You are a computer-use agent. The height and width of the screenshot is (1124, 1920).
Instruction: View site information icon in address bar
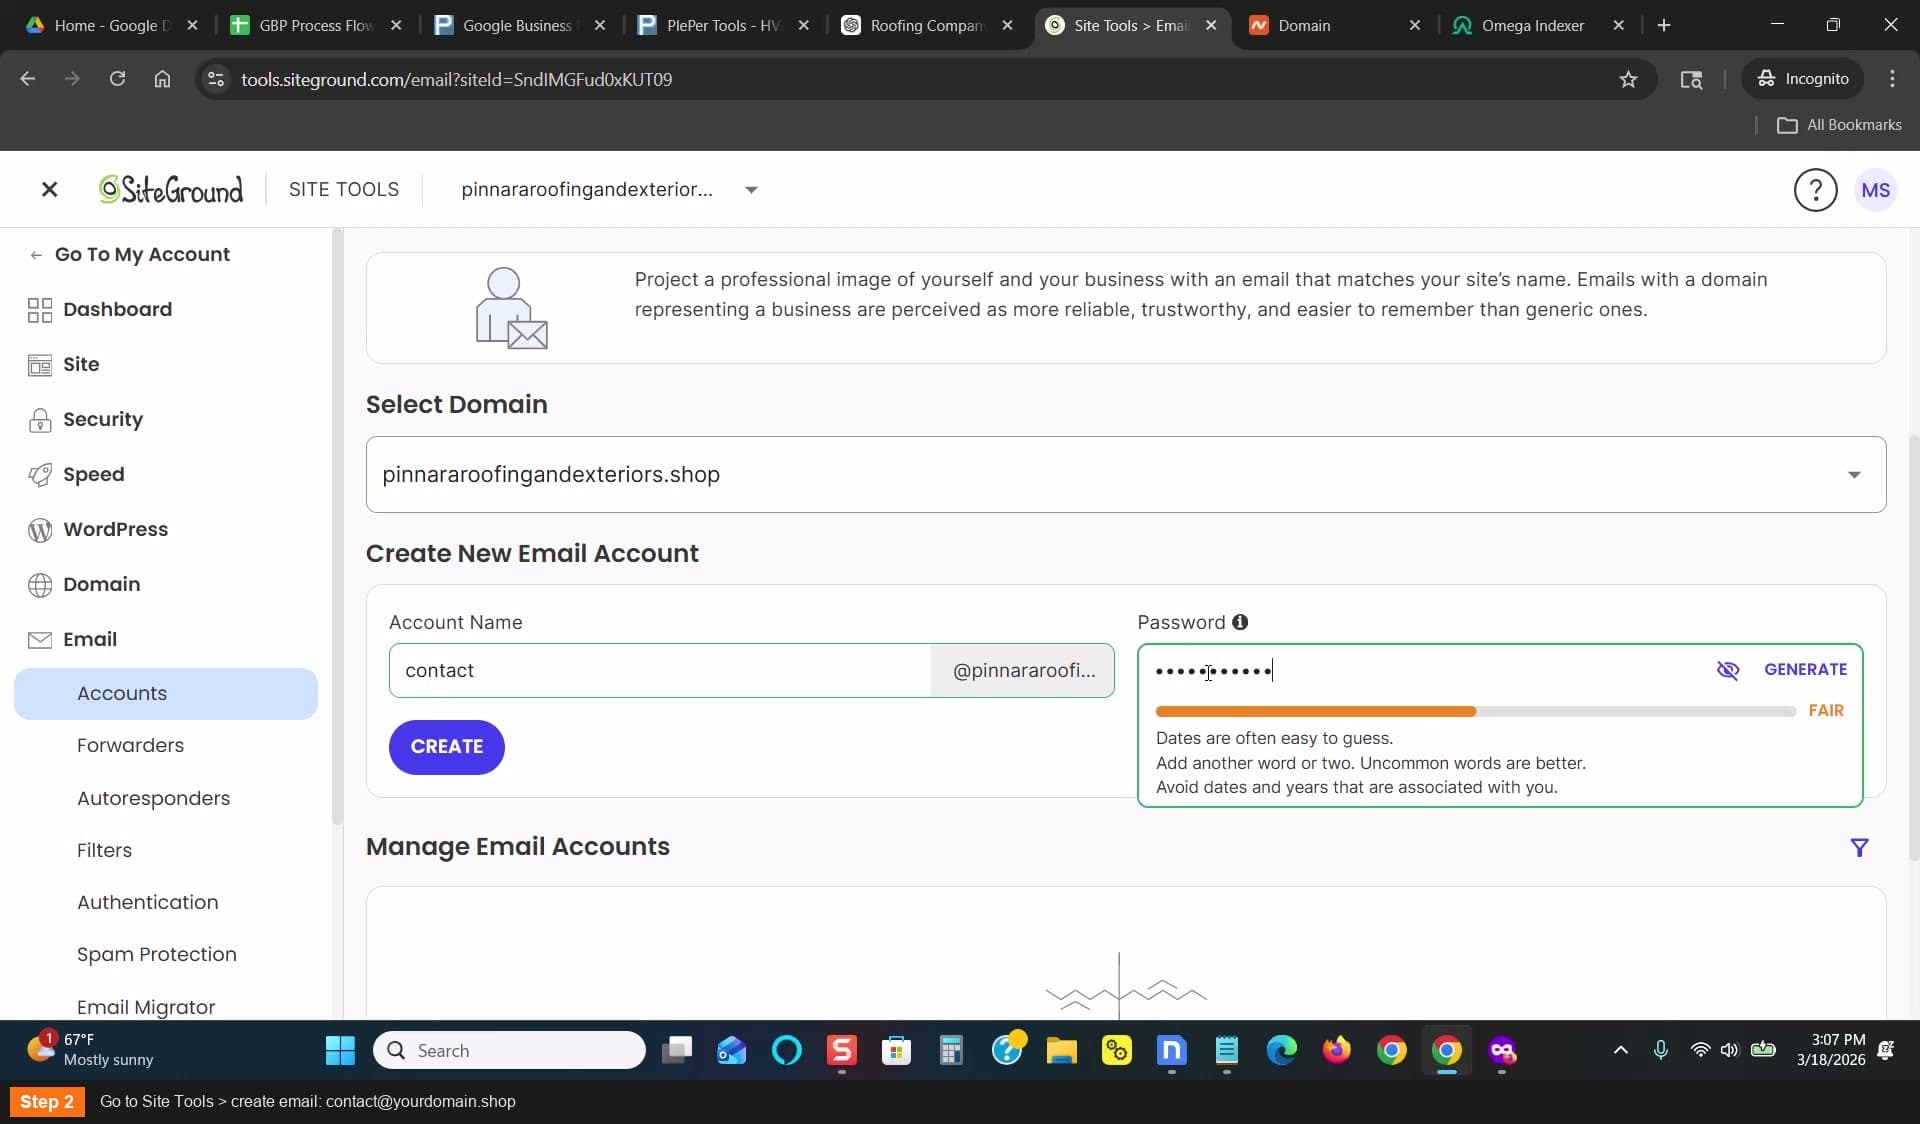click(x=215, y=79)
